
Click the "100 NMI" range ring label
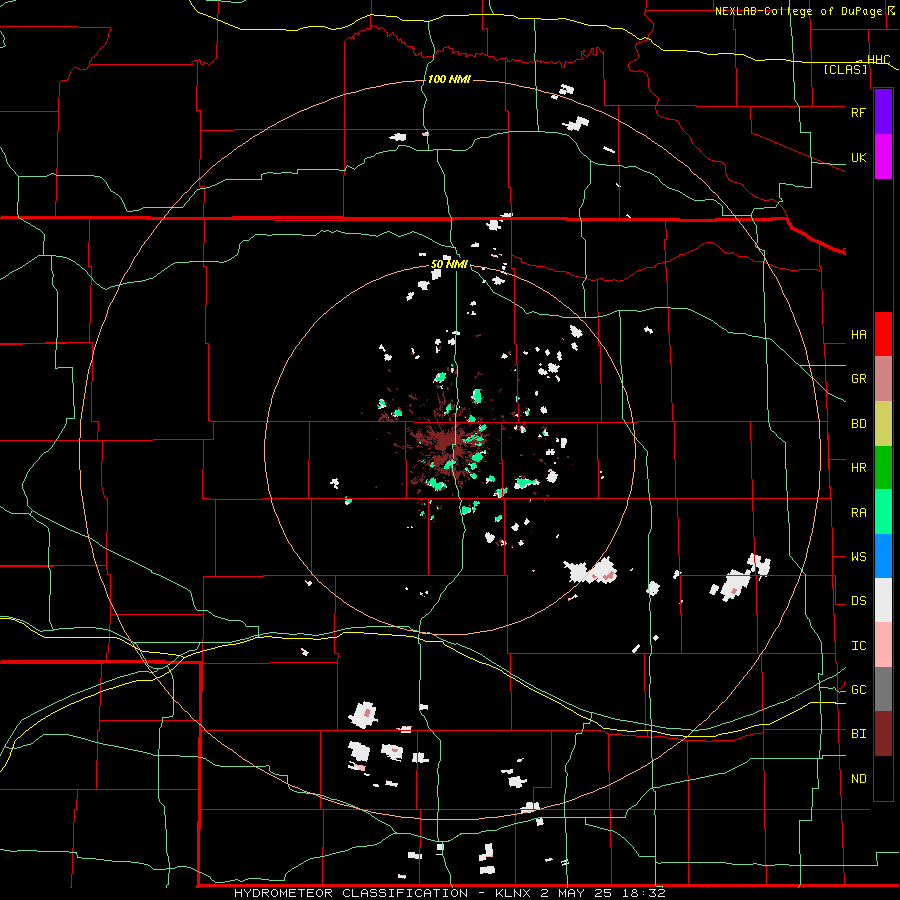pyautogui.click(x=449, y=79)
